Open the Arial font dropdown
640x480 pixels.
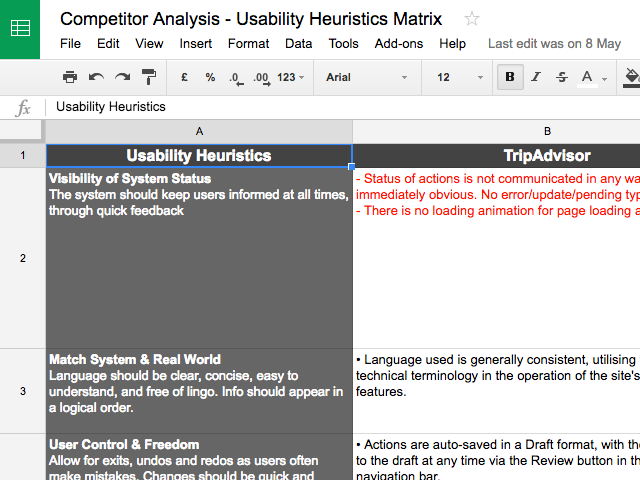tap(366, 77)
